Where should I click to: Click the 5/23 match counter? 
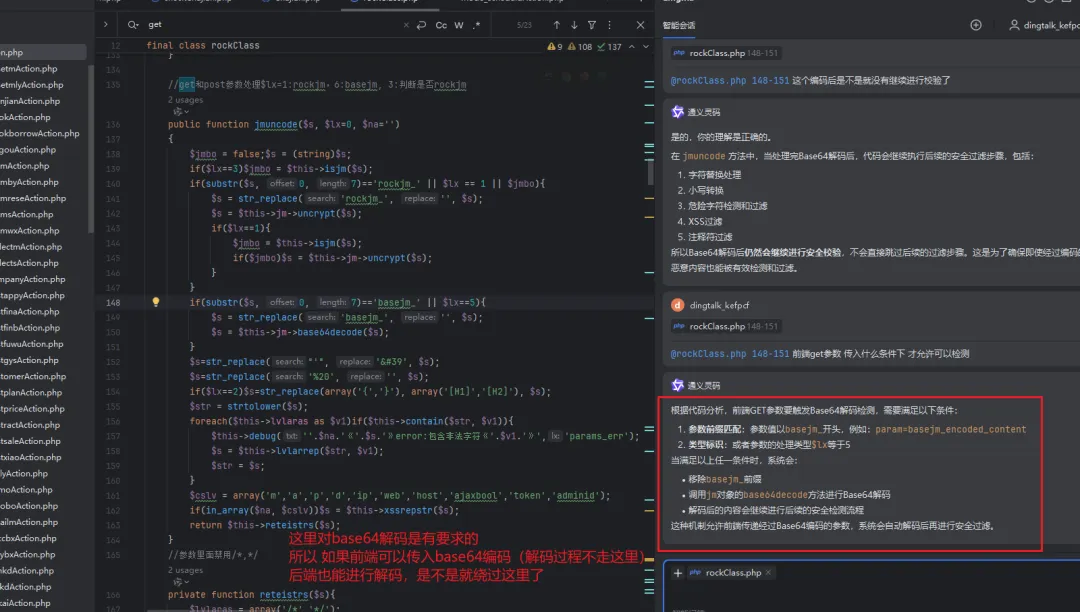point(524,25)
